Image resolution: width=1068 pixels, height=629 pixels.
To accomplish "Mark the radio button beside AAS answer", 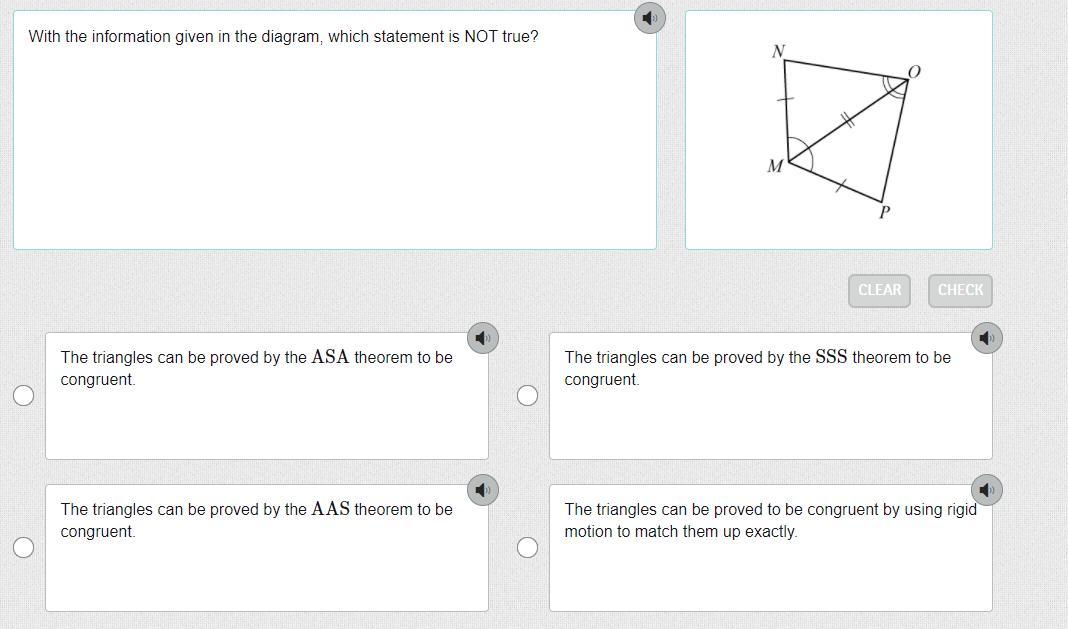I will point(24,547).
